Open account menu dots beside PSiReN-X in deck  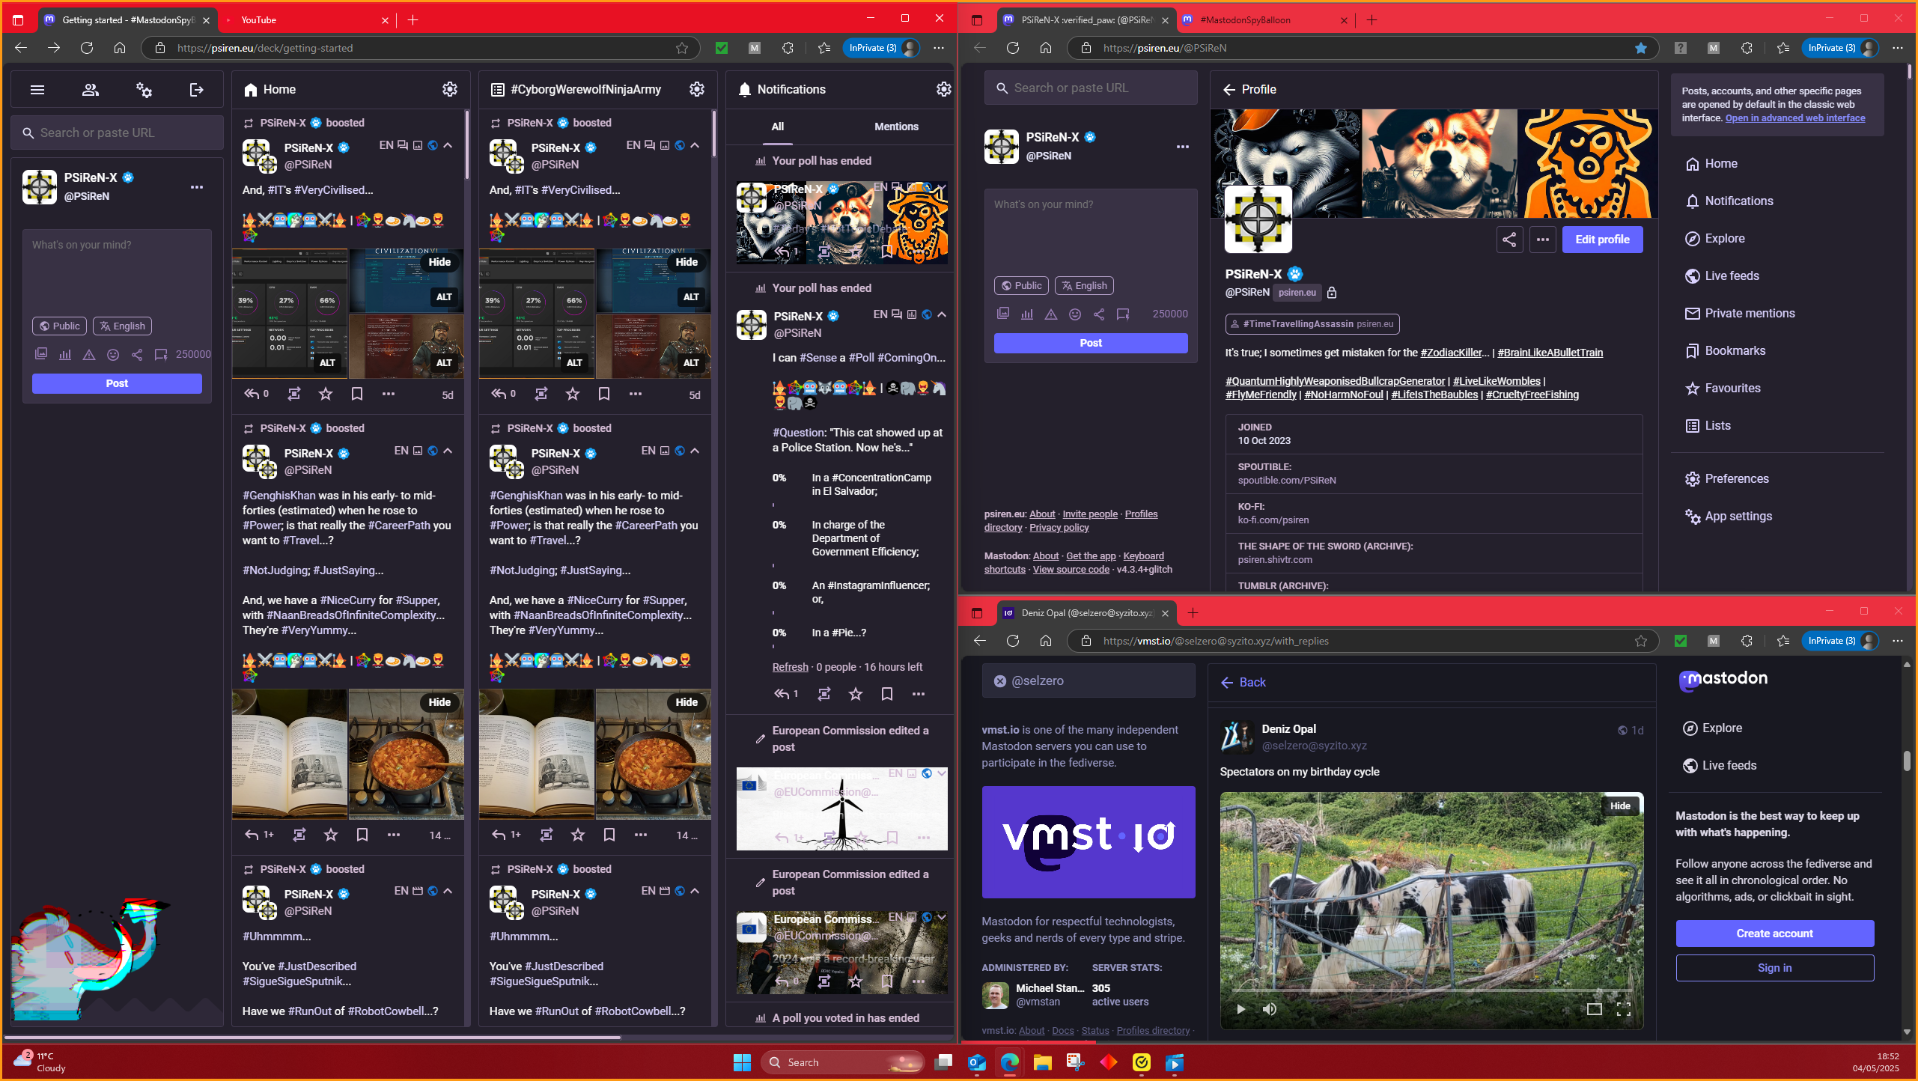coord(197,187)
